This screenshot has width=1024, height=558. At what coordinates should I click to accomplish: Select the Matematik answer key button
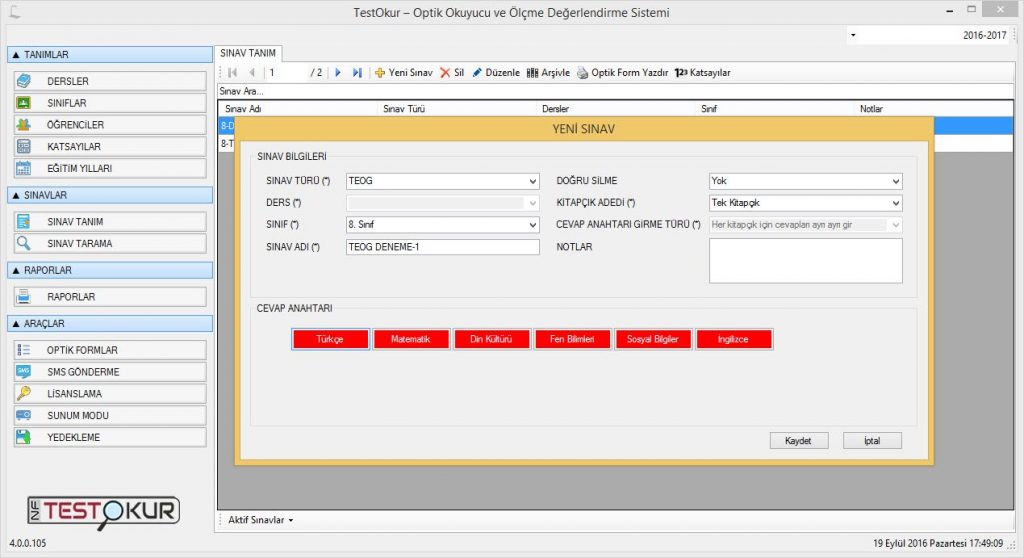pyautogui.click(x=411, y=339)
